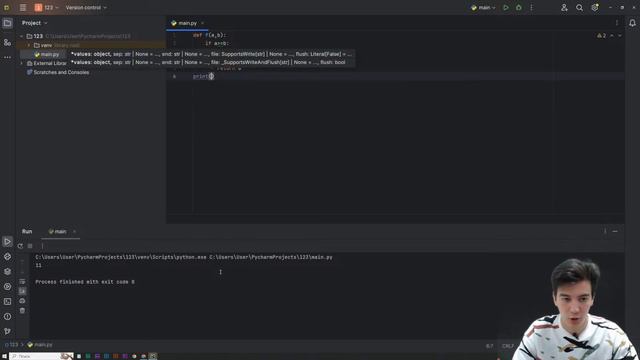Click 'Process finished with exit code' text
The height and width of the screenshot is (360, 640).
pos(85,282)
